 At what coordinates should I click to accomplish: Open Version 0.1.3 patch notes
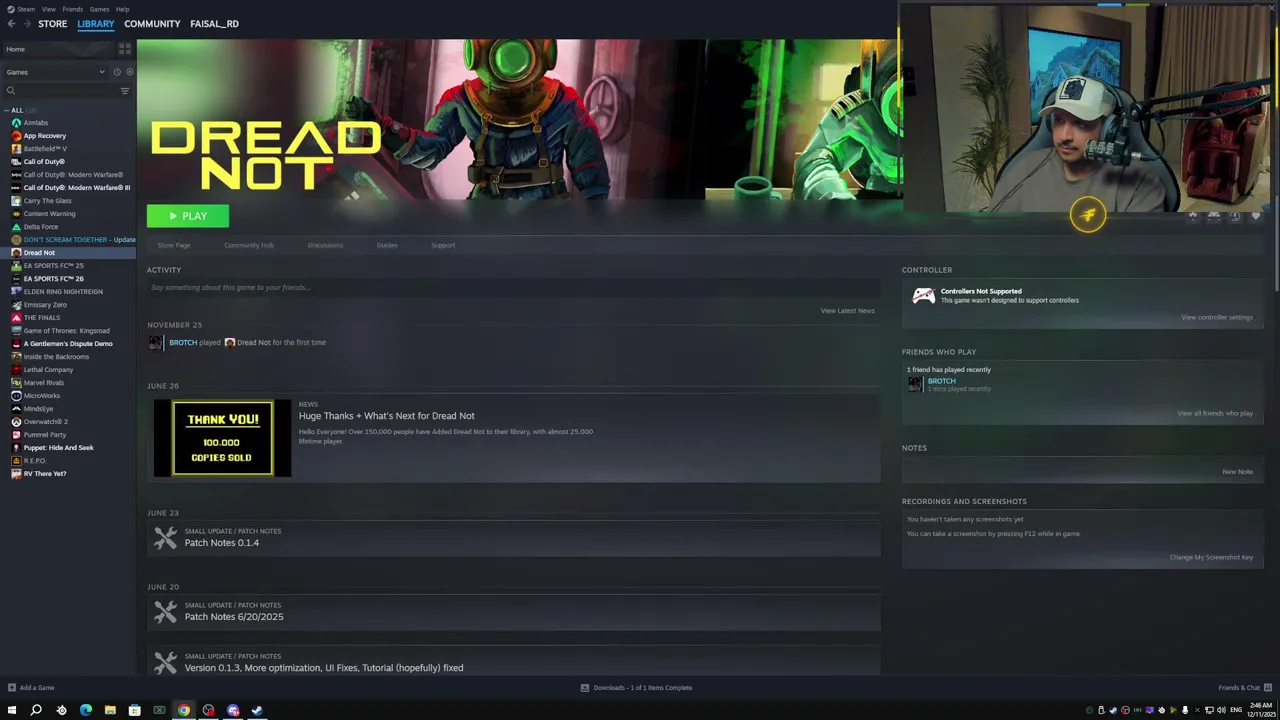[x=323, y=668]
